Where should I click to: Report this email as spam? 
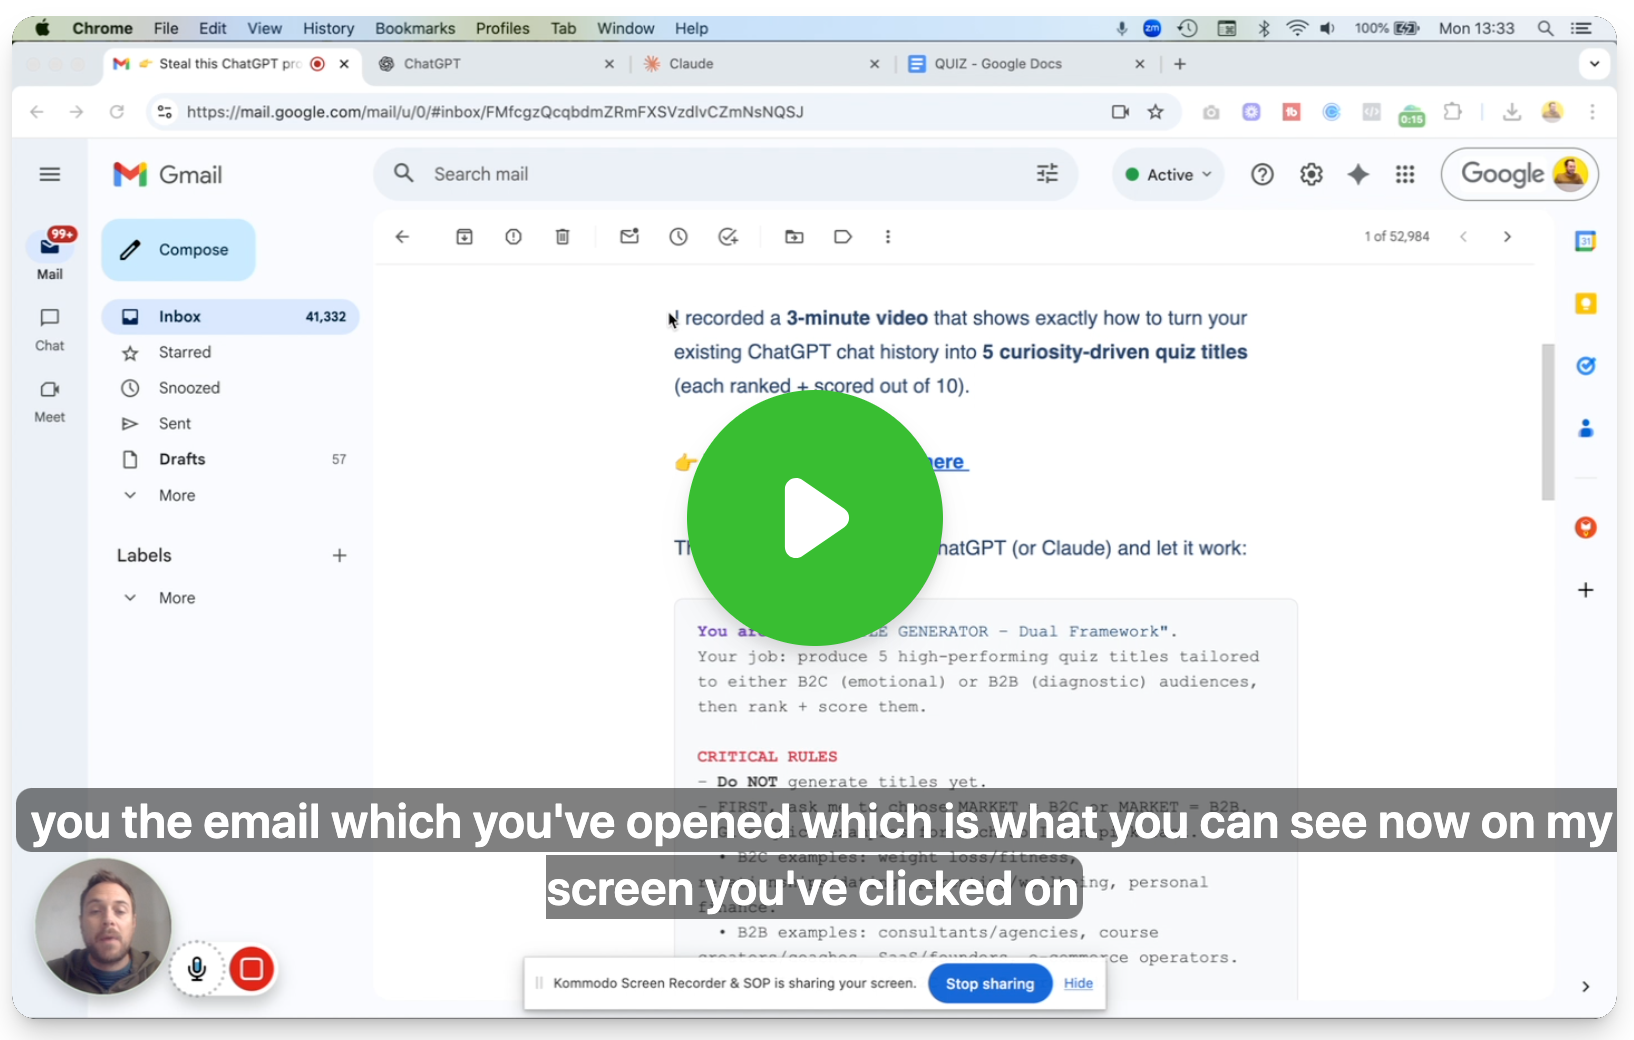coord(513,237)
